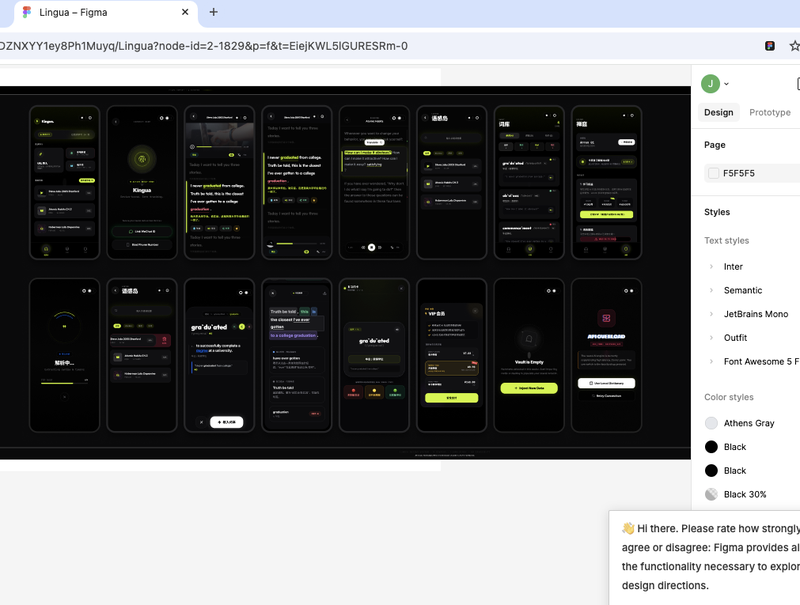The image size is (800, 605).
Task: Bookmark this page with the star icon
Action: pyautogui.click(x=794, y=46)
